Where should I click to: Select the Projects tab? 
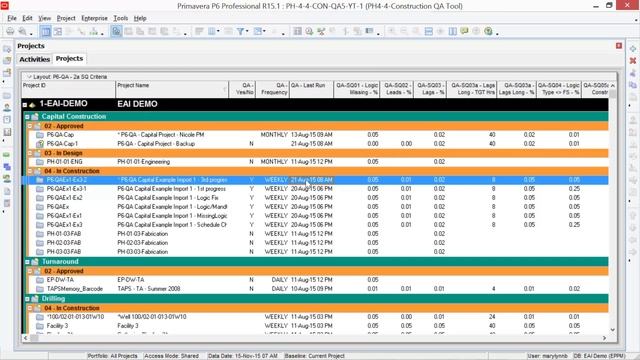pos(69,59)
